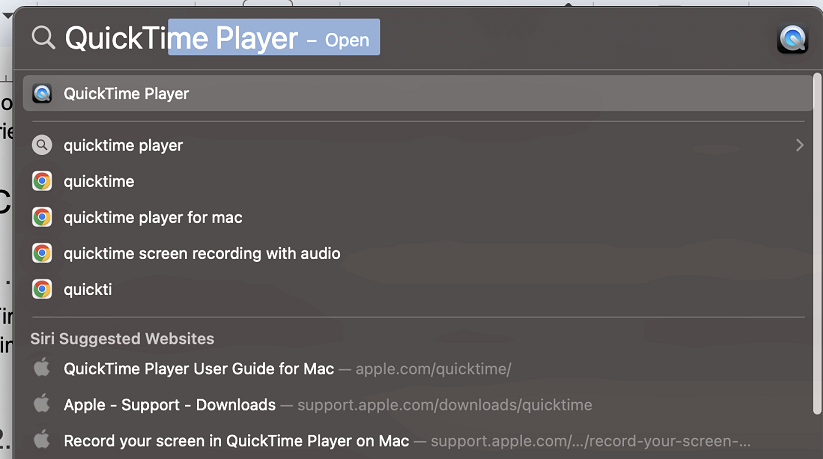This screenshot has height=459, width=823.
Task: Choose 'quicktime screen recording with audio' suggestion
Action: click(x=417, y=253)
